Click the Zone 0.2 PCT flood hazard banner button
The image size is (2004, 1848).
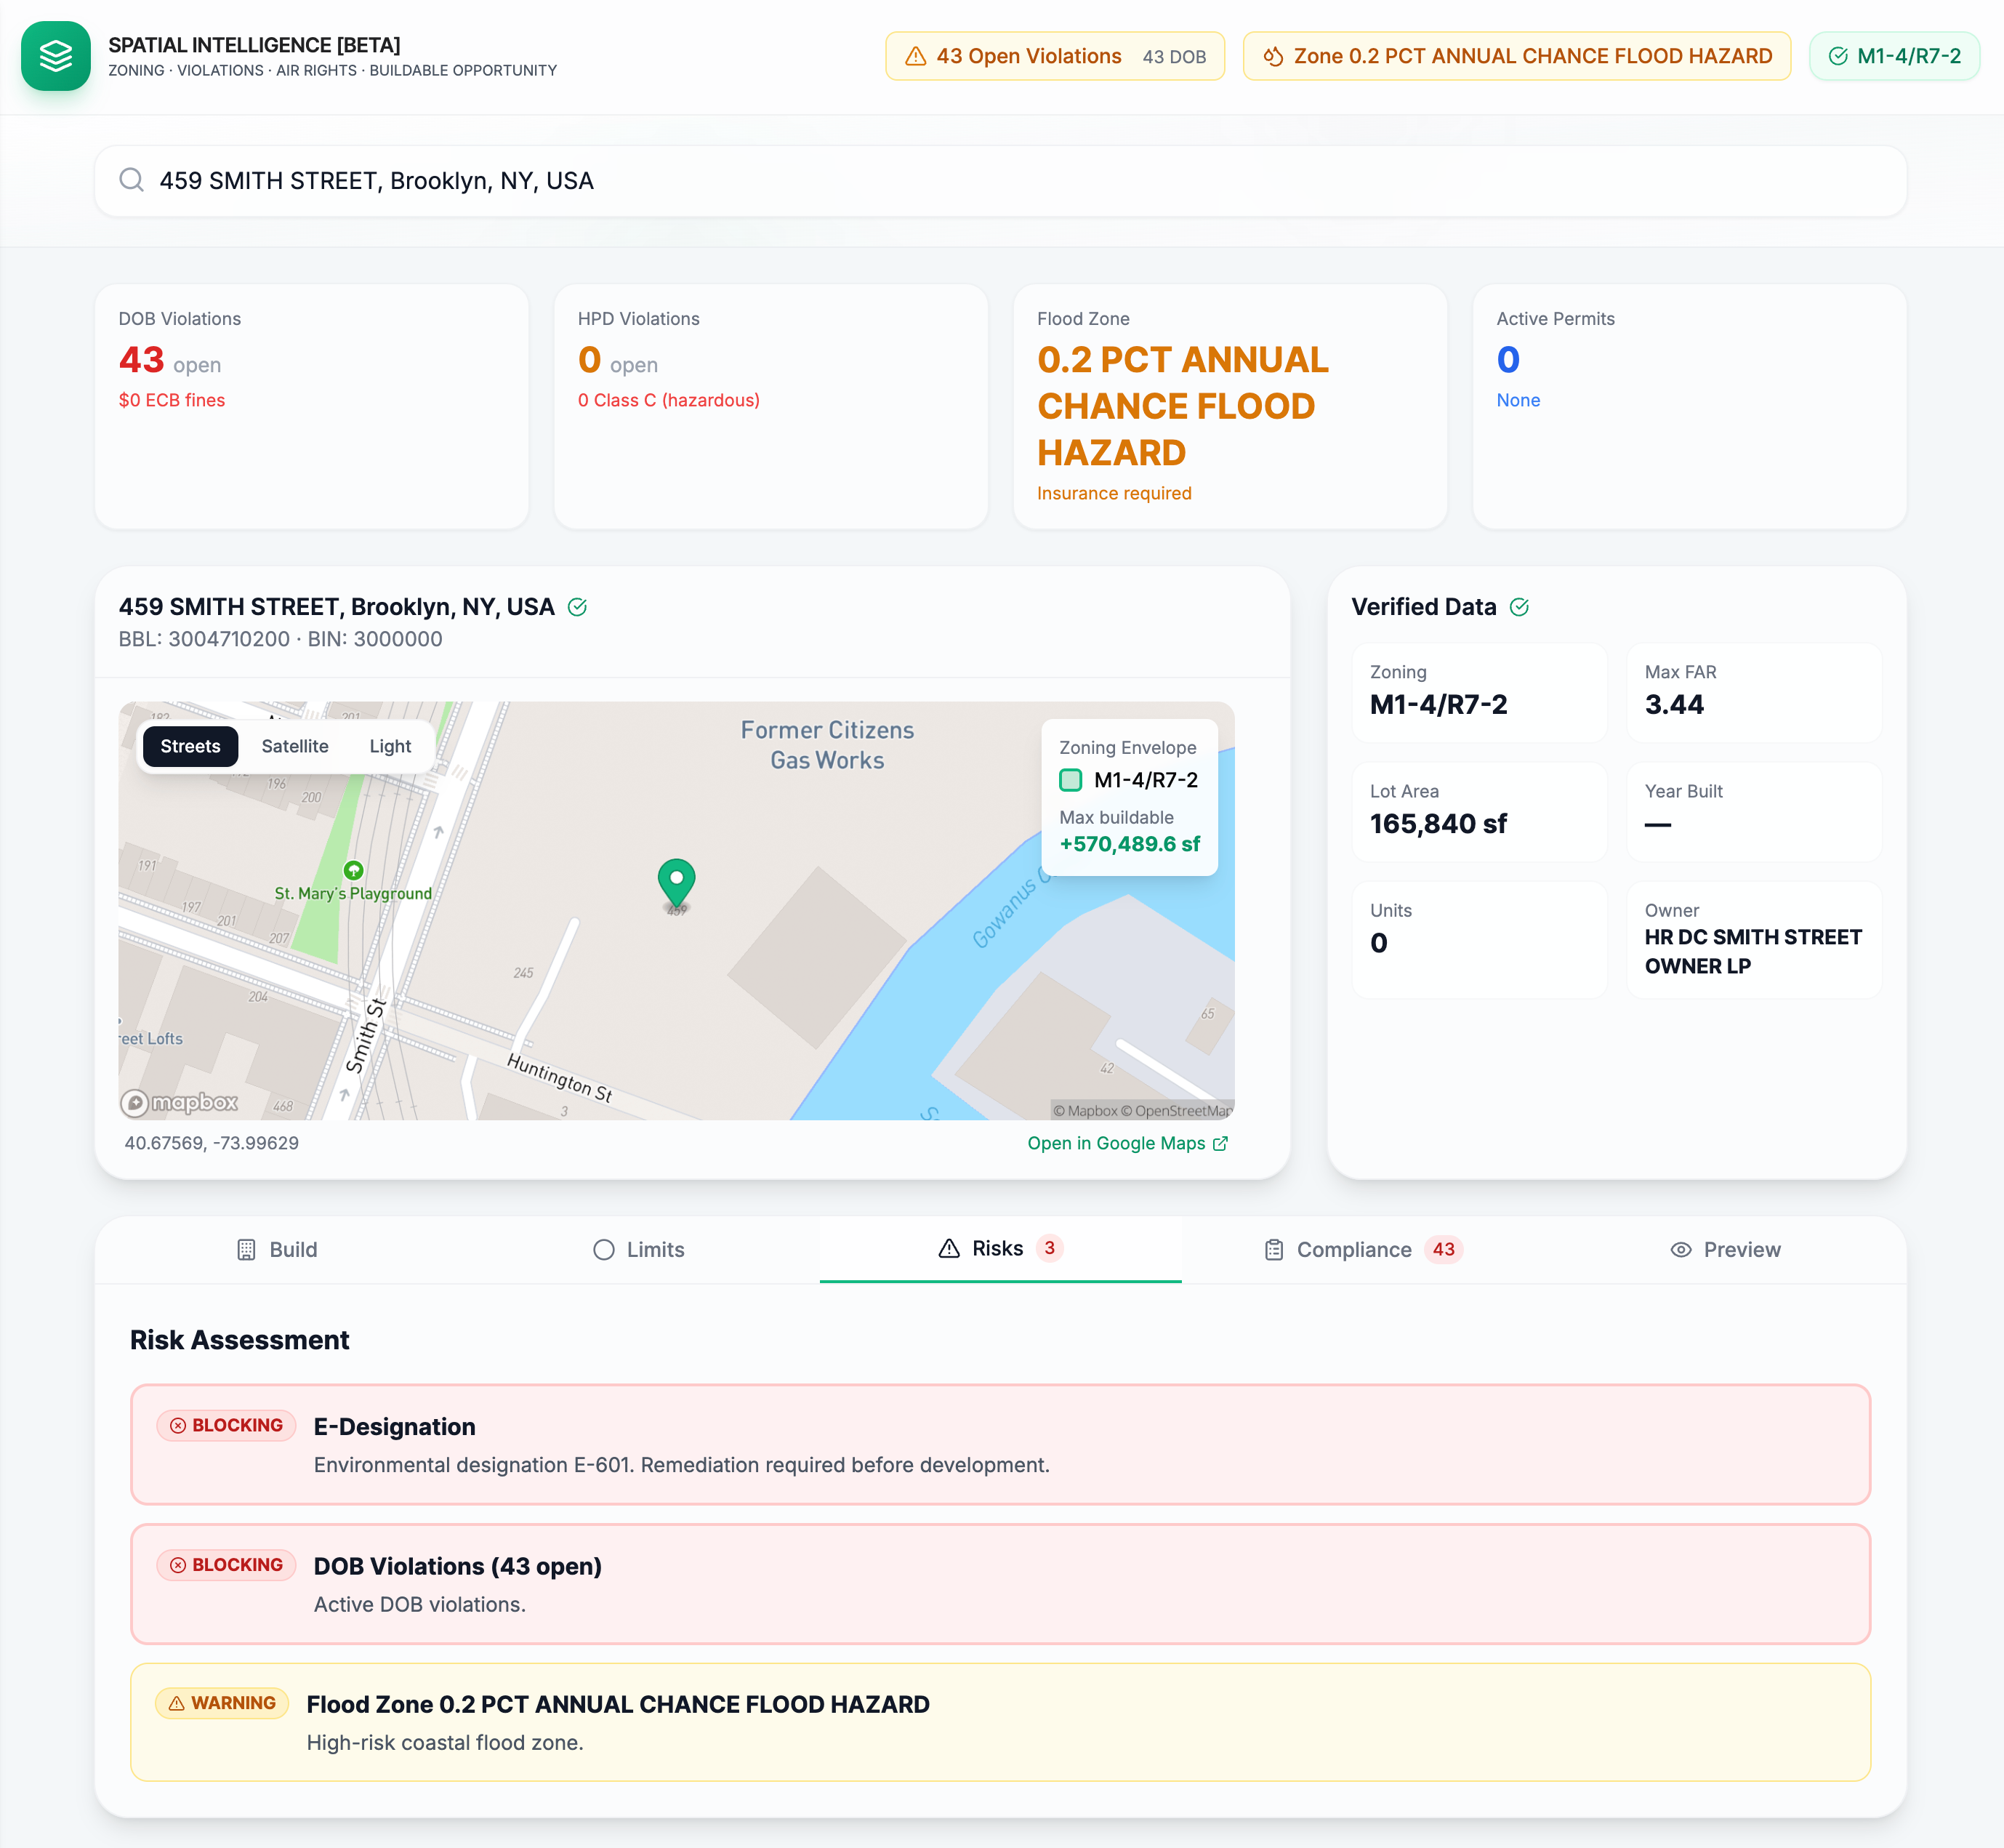[1516, 56]
